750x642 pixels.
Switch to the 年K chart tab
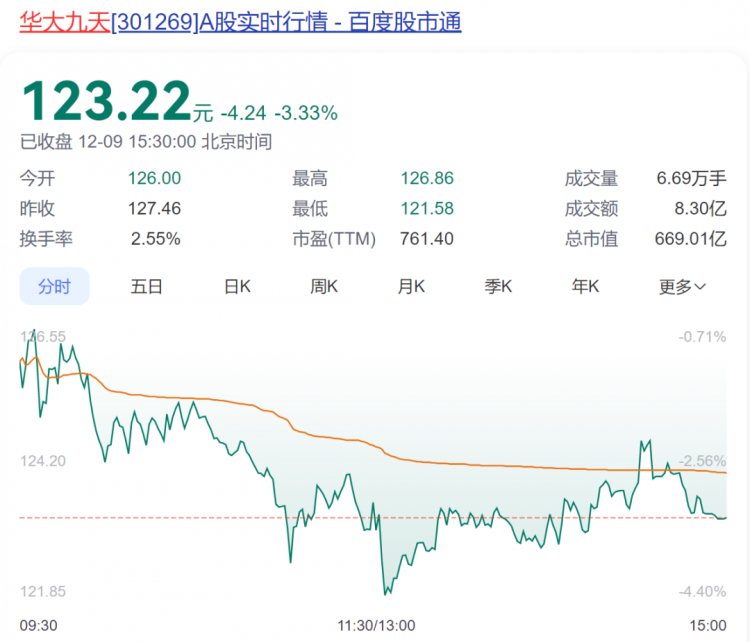585,287
